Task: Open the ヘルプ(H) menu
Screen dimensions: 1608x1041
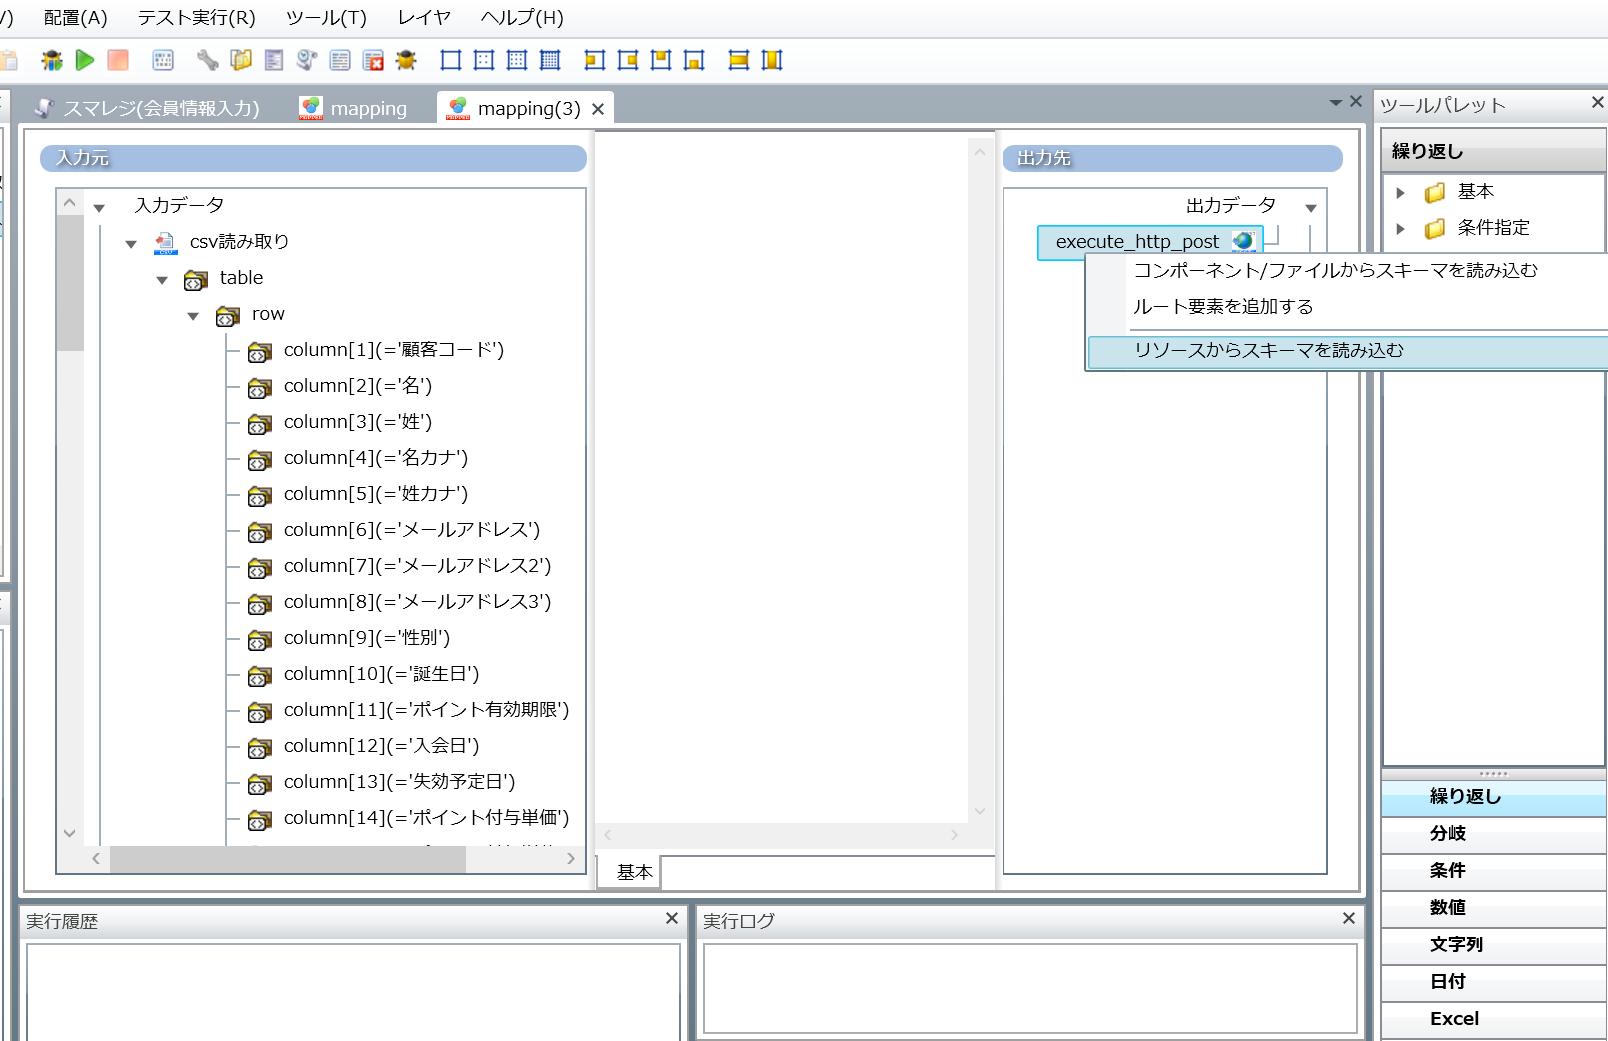Action: click(522, 18)
